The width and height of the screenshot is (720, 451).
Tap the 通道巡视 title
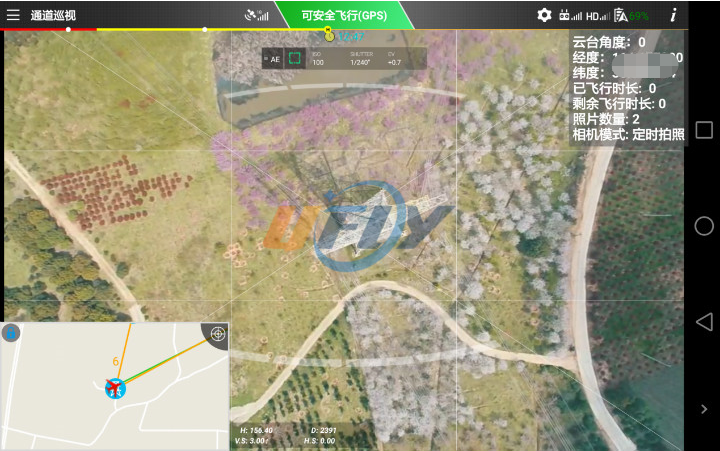tap(53, 15)
